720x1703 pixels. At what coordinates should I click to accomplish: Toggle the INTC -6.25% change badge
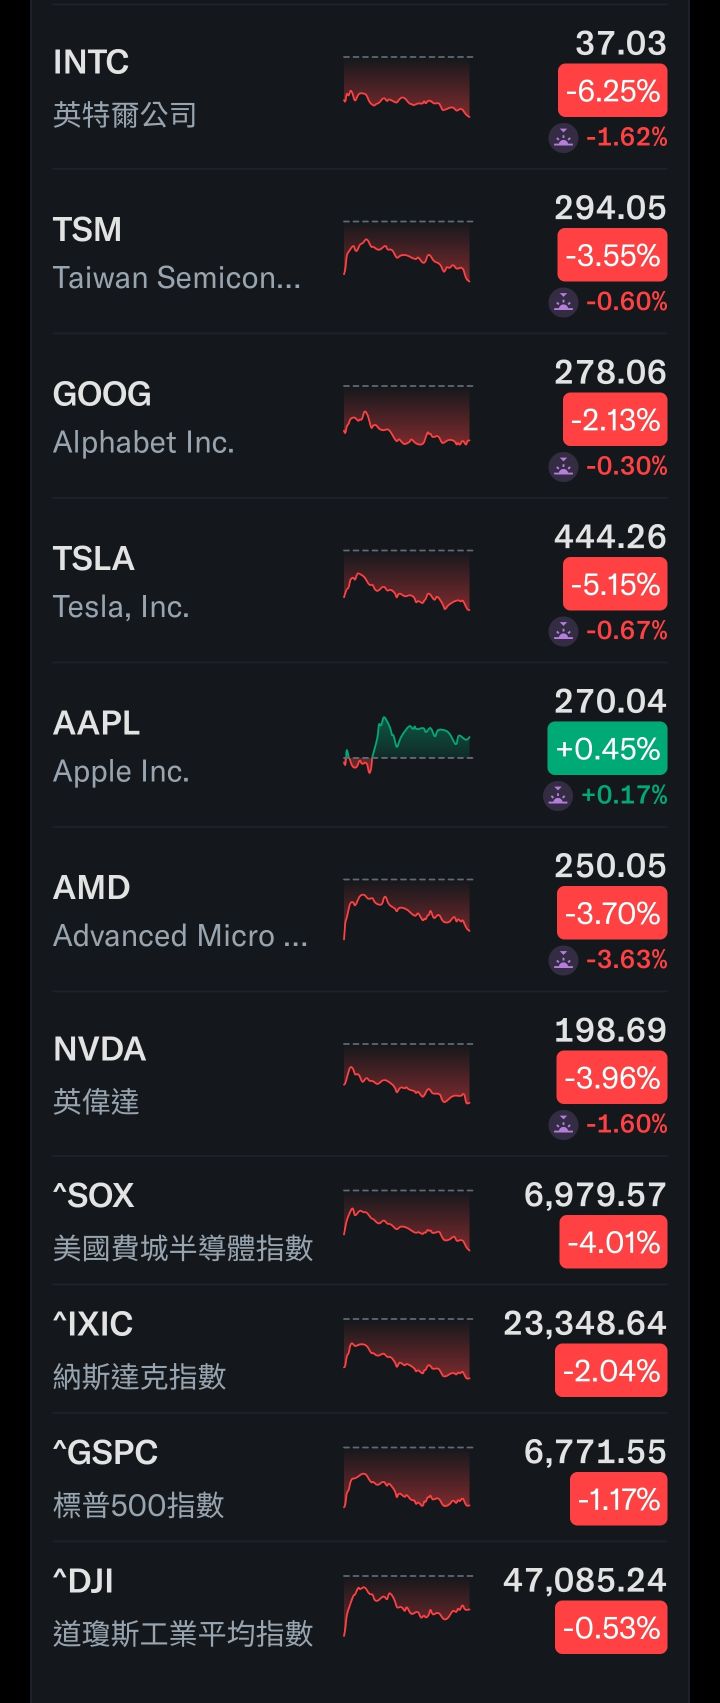(612, 92)
